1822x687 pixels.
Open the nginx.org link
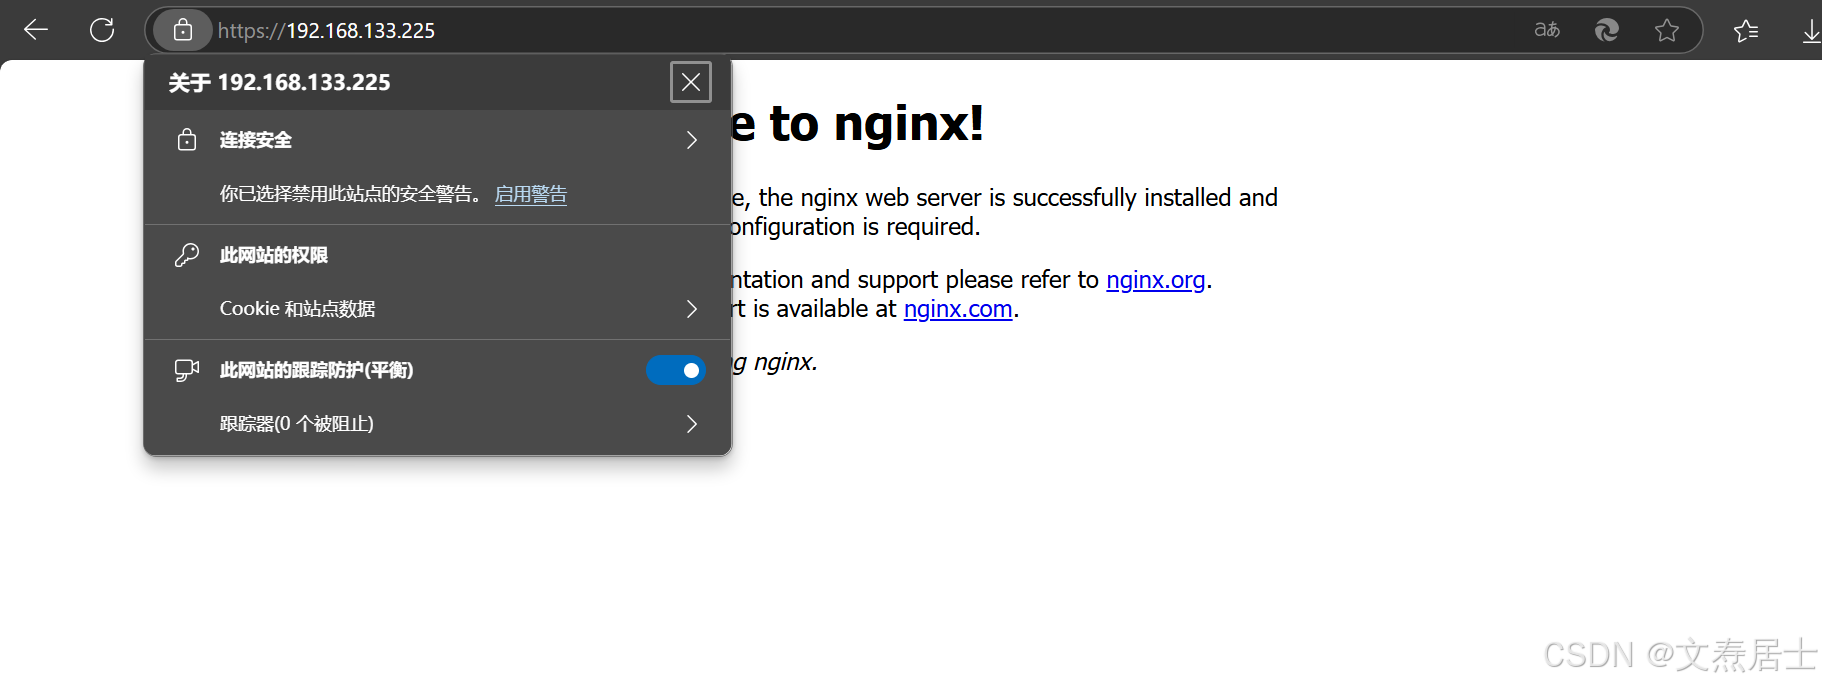coord(1155,280)
